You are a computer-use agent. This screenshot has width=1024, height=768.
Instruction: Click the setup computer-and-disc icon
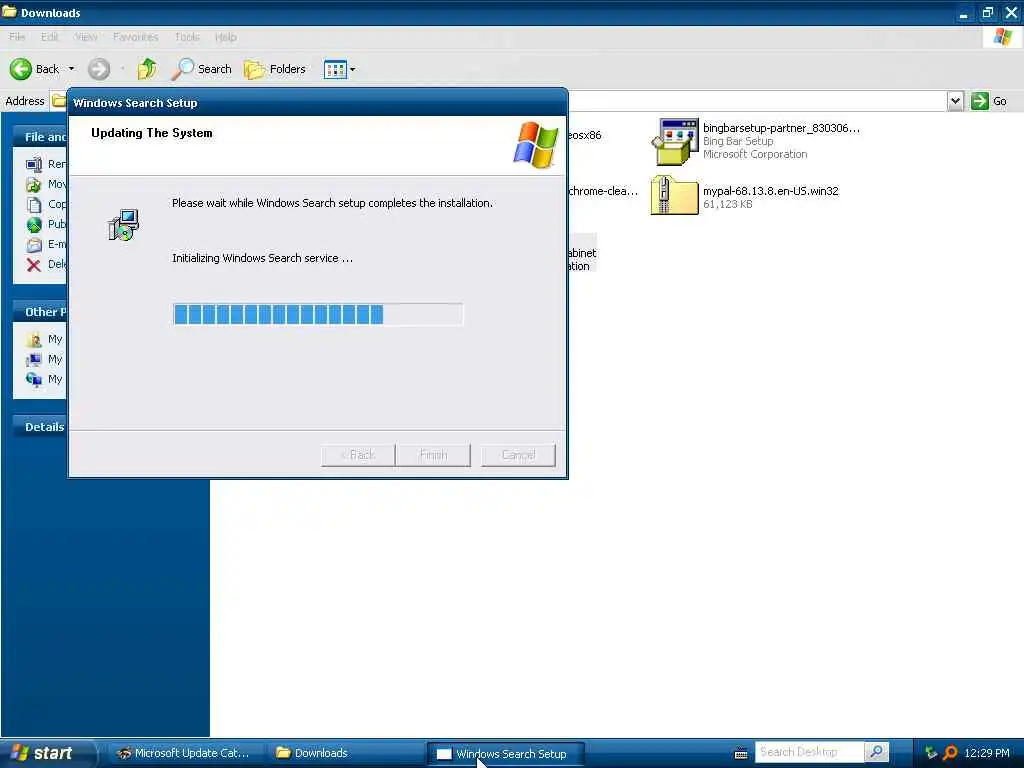123,225
